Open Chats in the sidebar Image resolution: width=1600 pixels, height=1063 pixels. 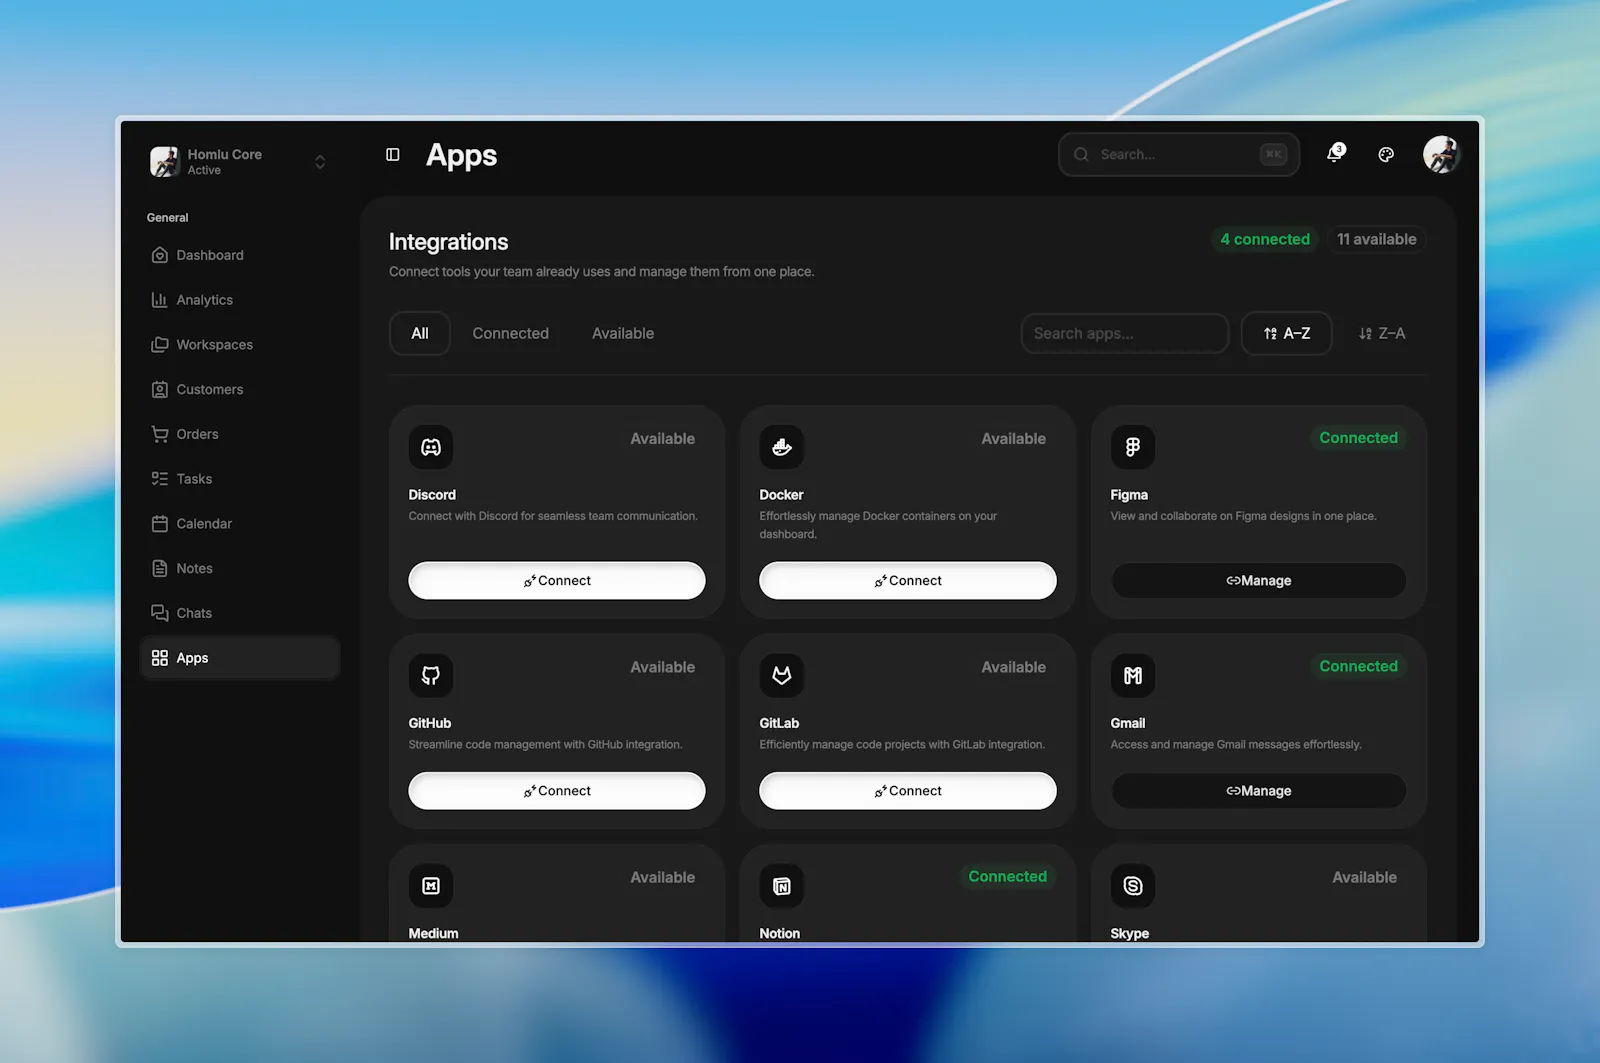click(240, 613)
